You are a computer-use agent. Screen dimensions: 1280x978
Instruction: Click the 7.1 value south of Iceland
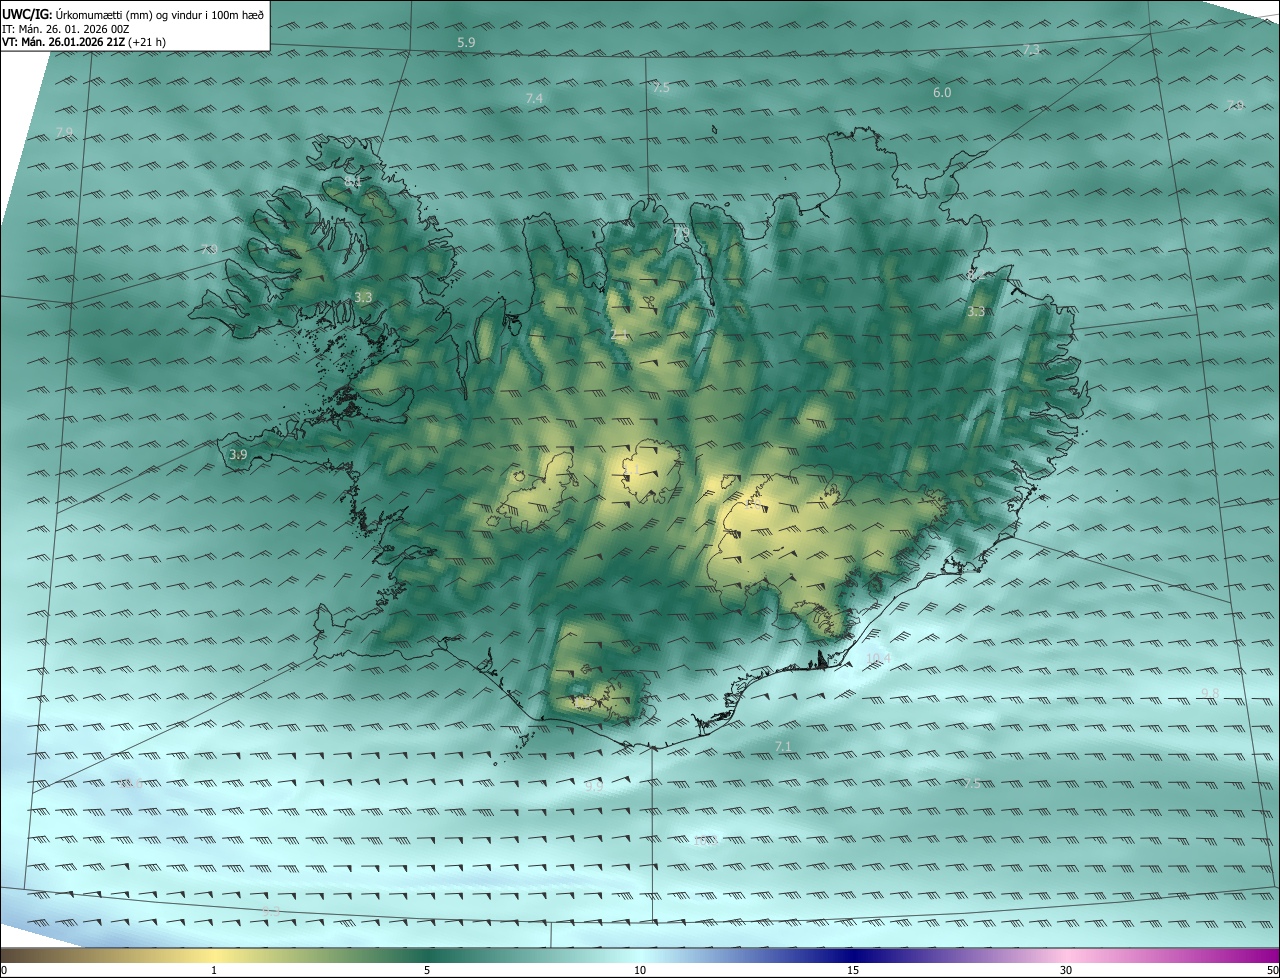783,747
